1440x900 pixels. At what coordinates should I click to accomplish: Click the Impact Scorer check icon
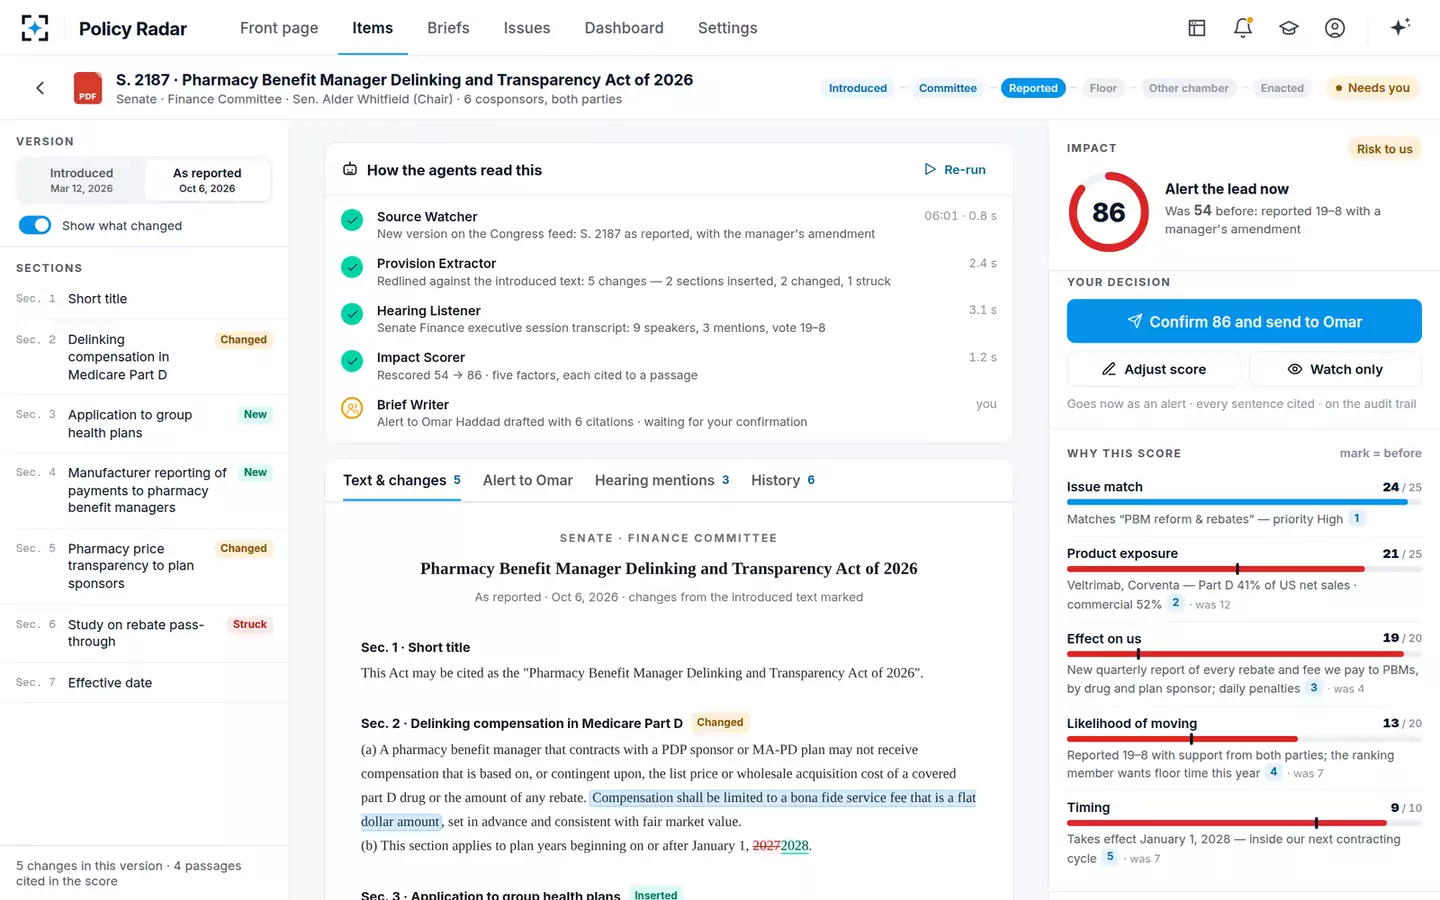pyautogui.click(x=352, y=361)
